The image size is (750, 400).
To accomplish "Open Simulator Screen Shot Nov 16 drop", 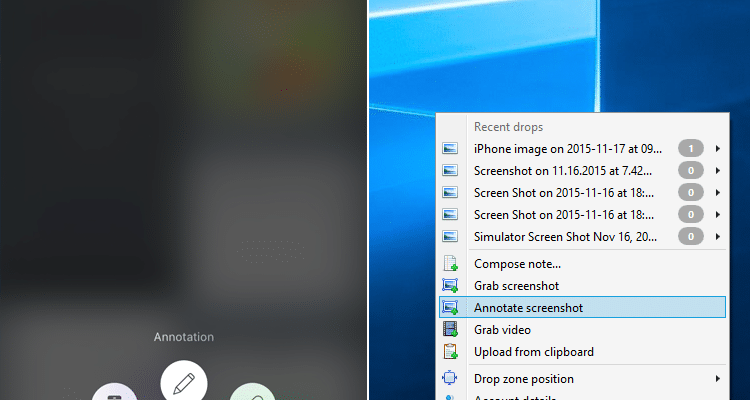I will point(582,237).
